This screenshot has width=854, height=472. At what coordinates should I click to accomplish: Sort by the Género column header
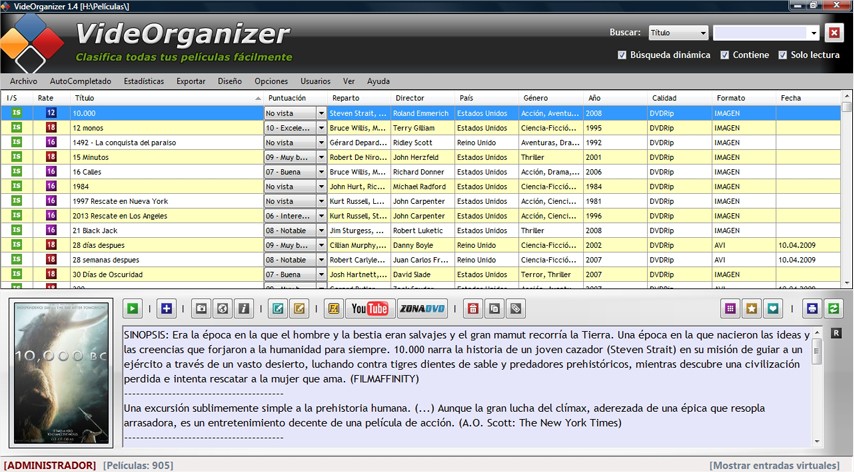pos(551,98)
